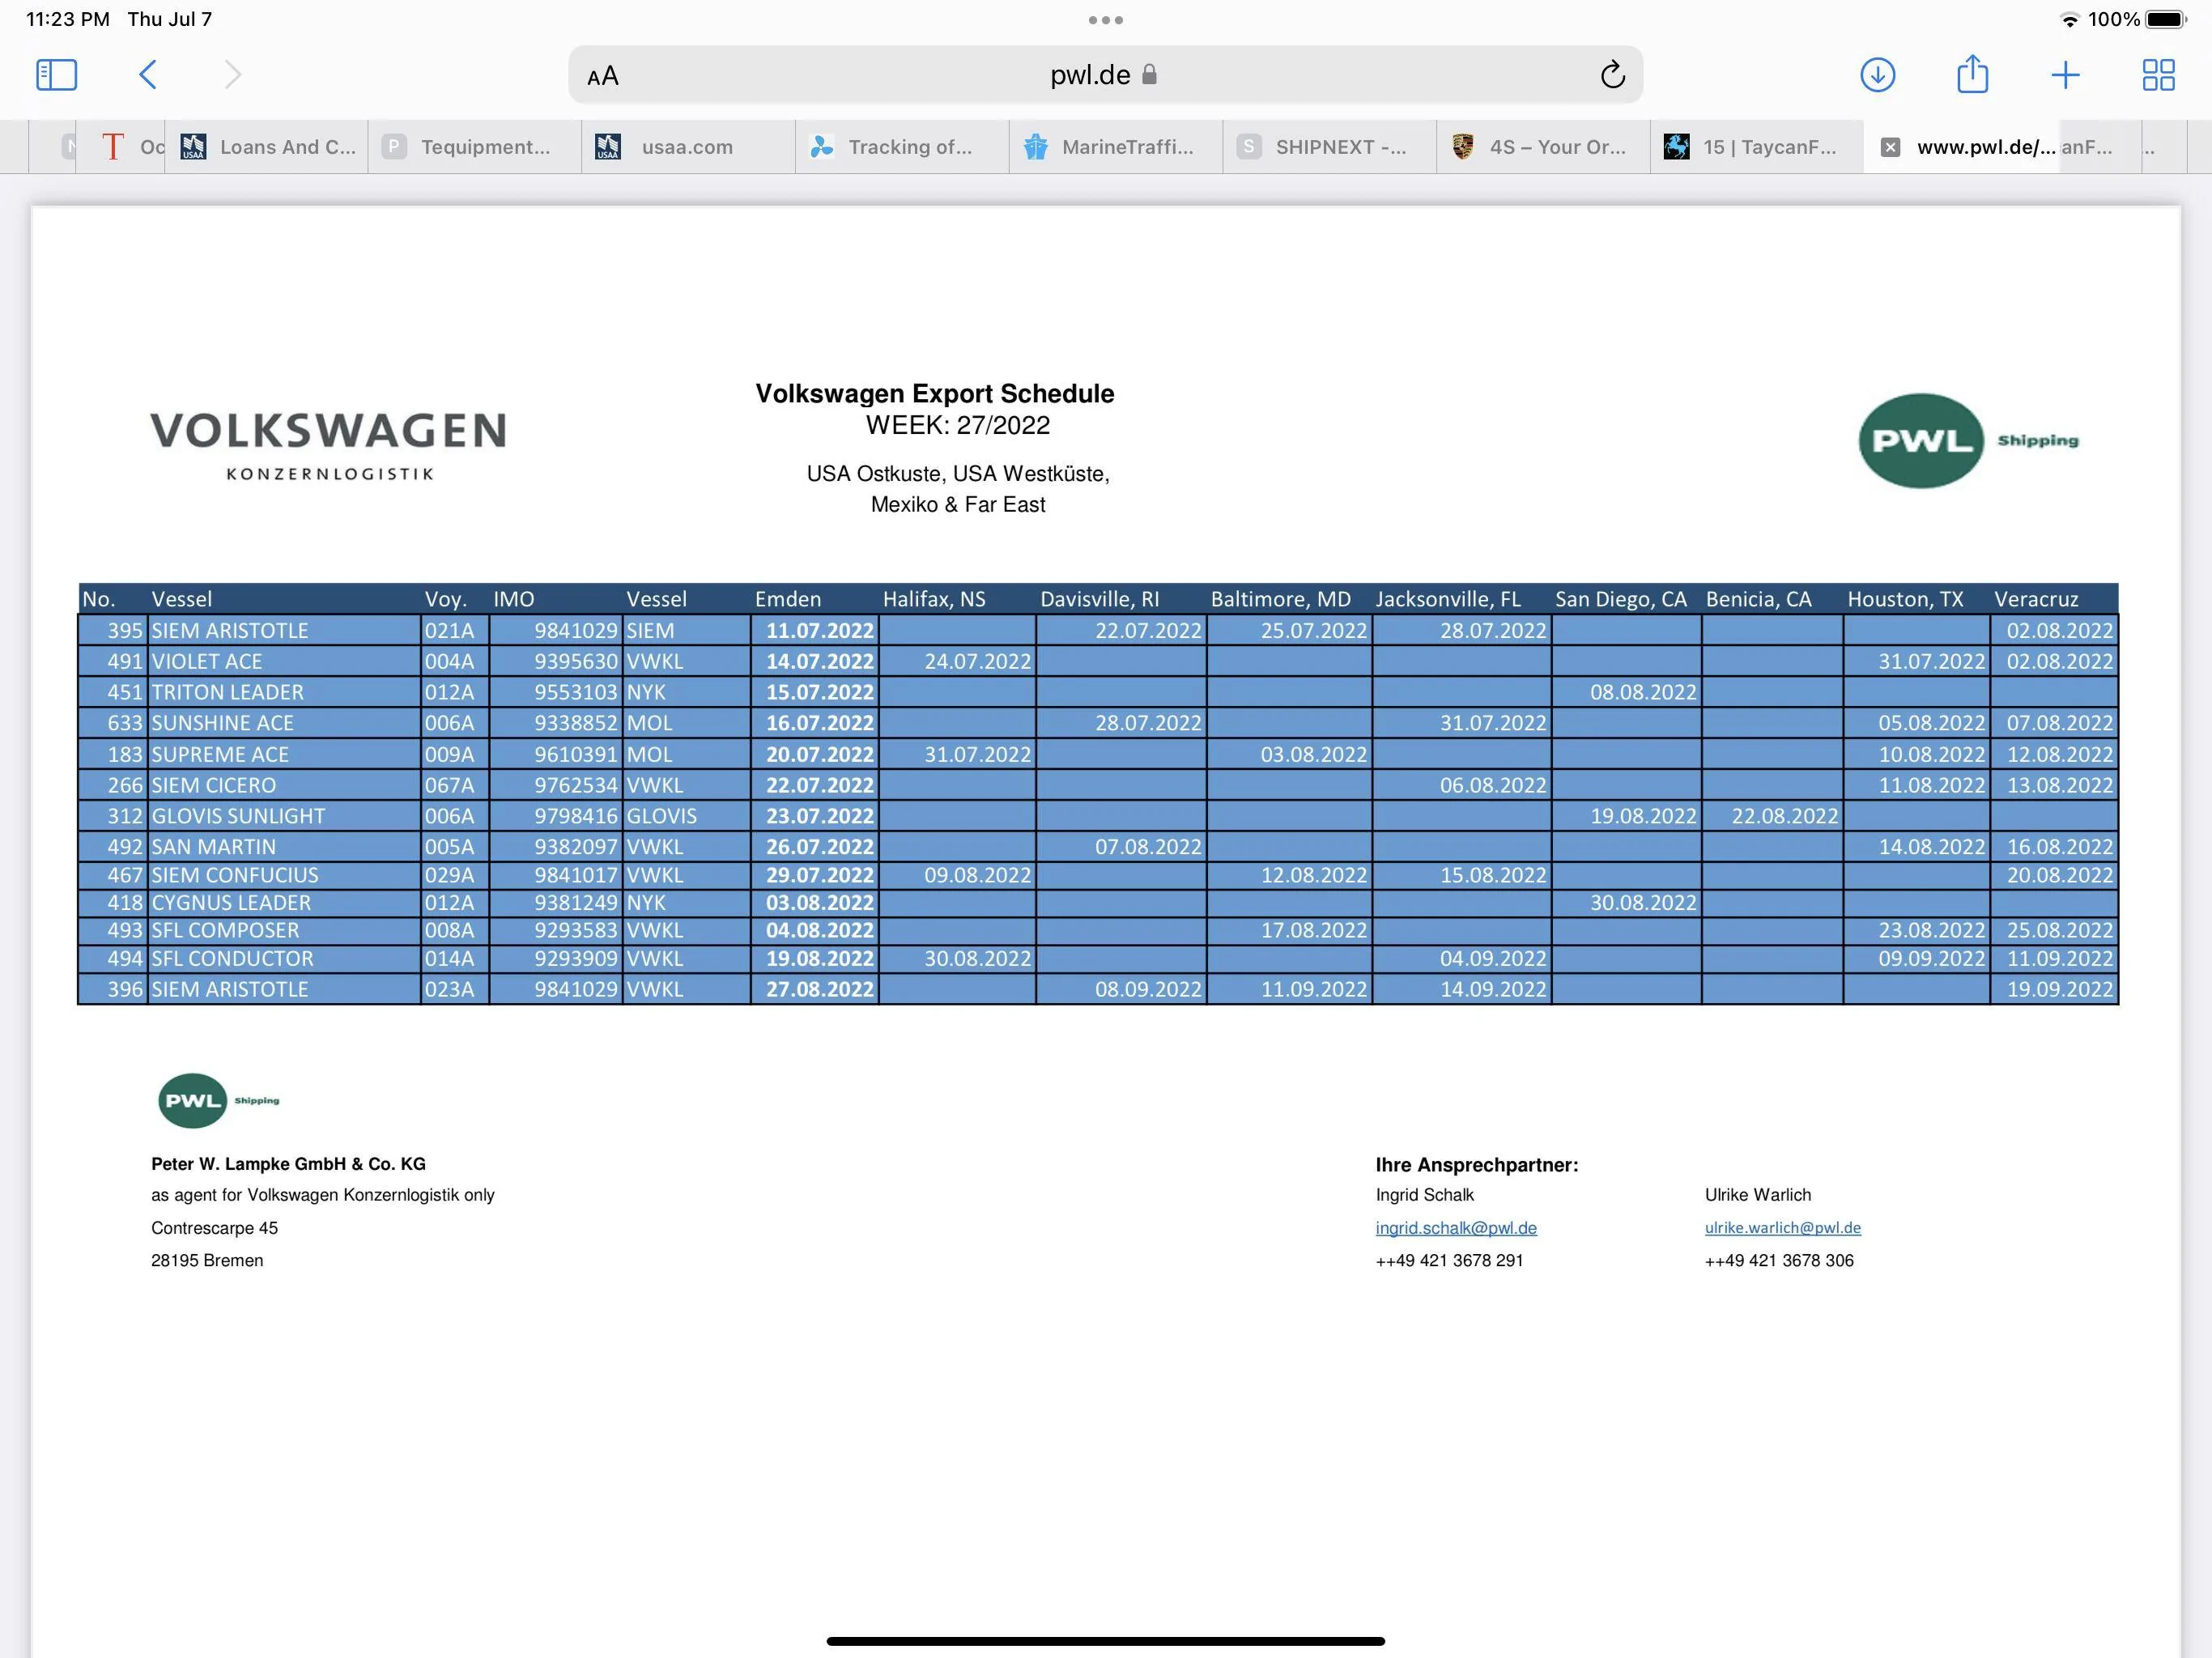2212x1658 pixels.
Task: Go forward to next page
Action: [232, 75]
